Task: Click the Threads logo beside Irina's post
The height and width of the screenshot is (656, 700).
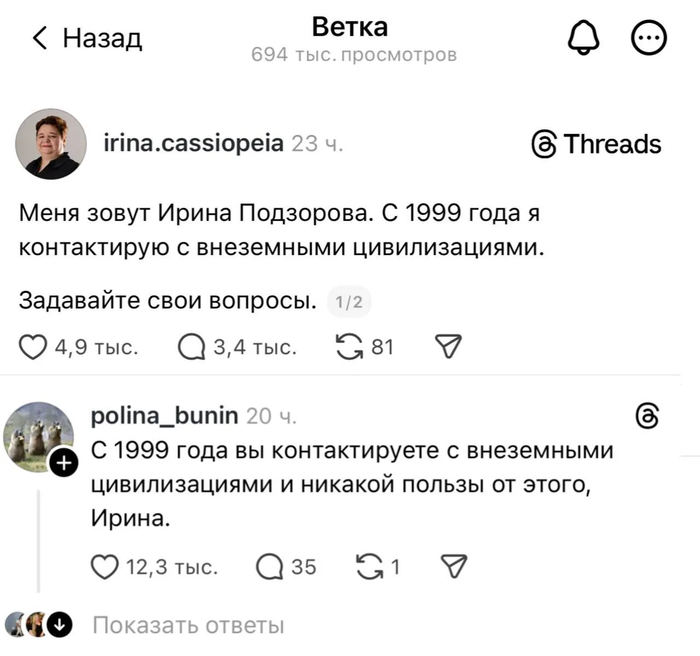Action: coord(597,144)
